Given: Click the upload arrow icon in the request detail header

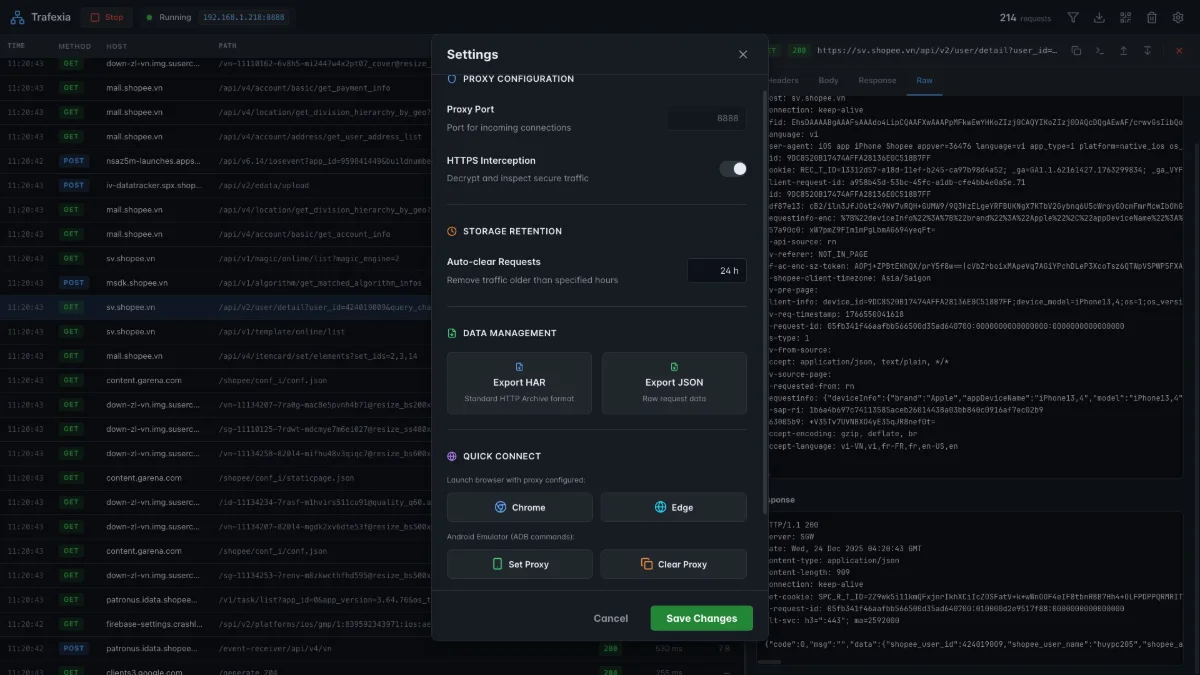Looking at the screenshot, I should [x=1124, y=51].
